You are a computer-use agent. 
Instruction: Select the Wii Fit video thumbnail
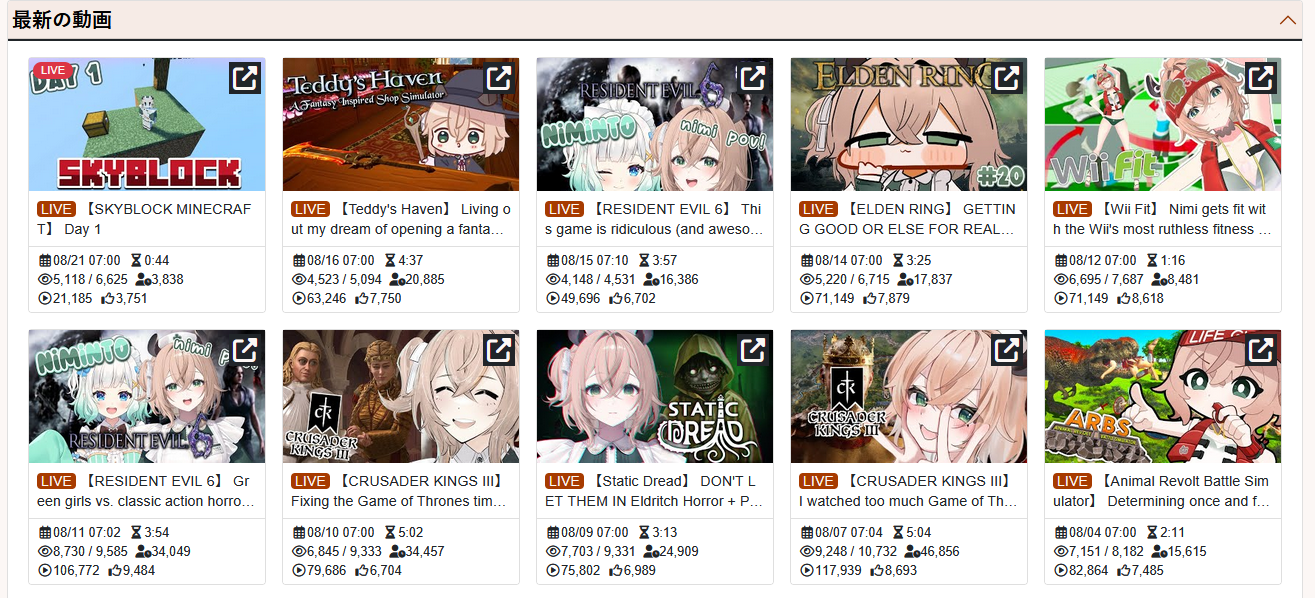click(1163, 124)
